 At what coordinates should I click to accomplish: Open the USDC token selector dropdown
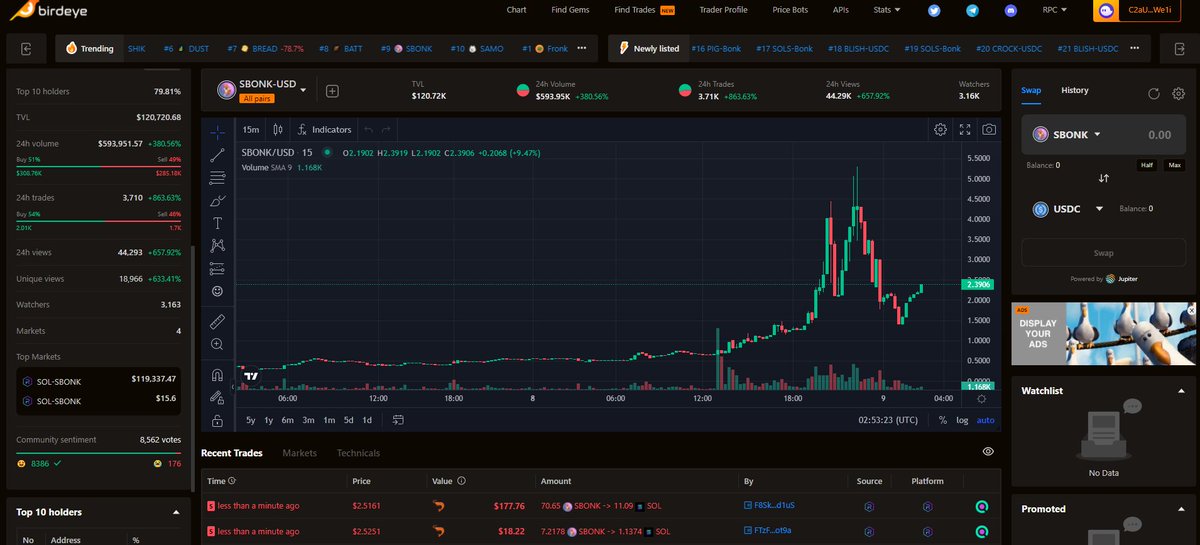(x=1067, y=209)
